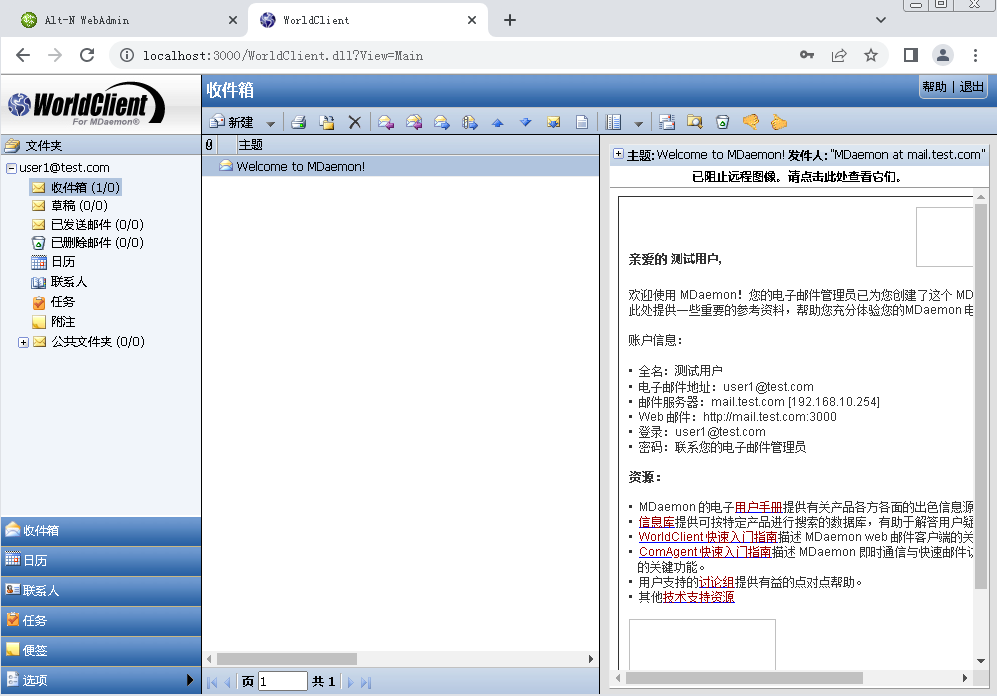This screenshot has height=696, width=997.
Task: Click the blank page icon in toolbar
Action: (581, 122)
